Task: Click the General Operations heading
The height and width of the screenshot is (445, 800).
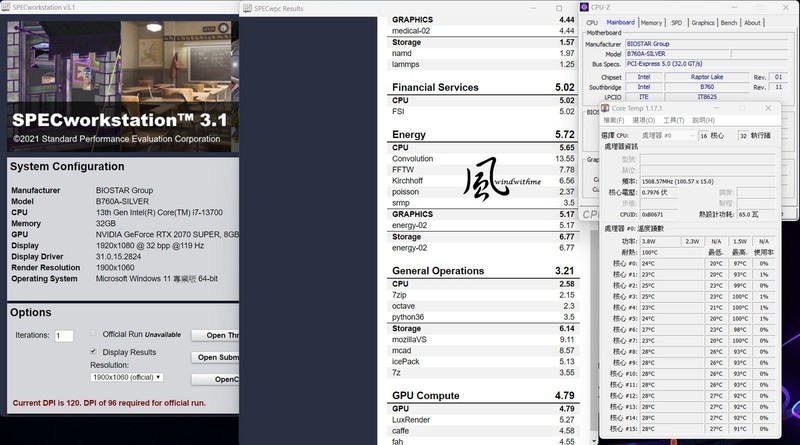Action: [x=438, y=271]
